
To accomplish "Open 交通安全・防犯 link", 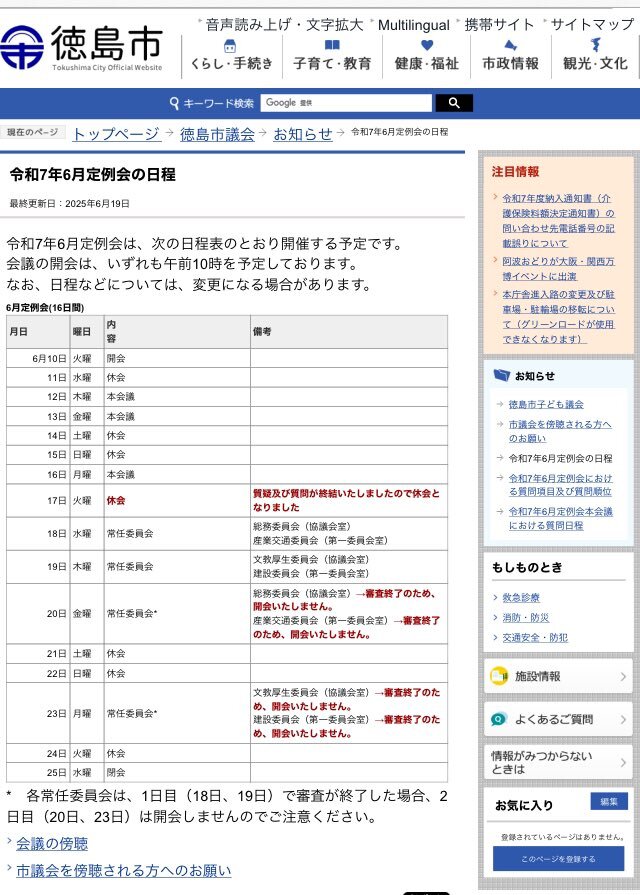I will coord(535,638).
